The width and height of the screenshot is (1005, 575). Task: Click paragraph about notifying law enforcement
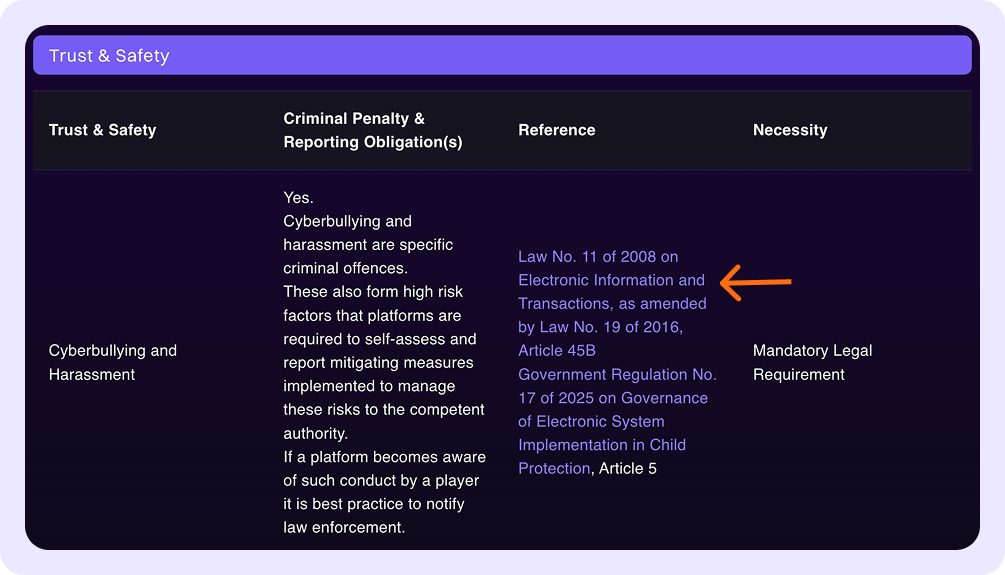[x=383, y=492]
